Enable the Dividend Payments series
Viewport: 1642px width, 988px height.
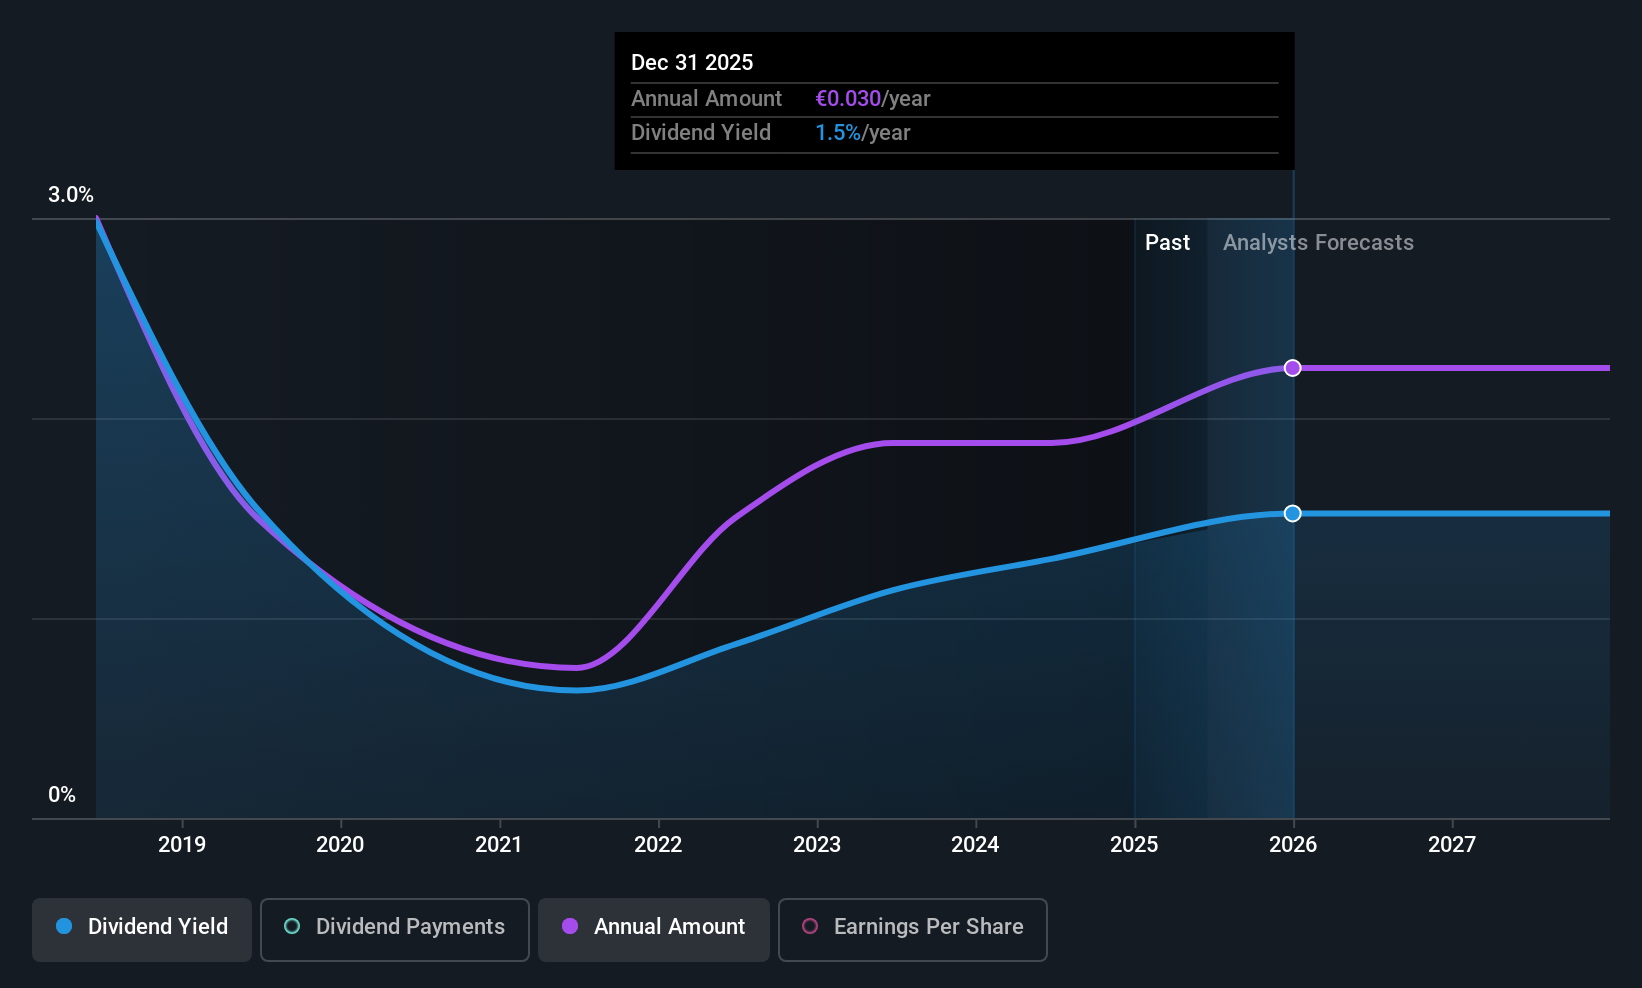(395, 929)
